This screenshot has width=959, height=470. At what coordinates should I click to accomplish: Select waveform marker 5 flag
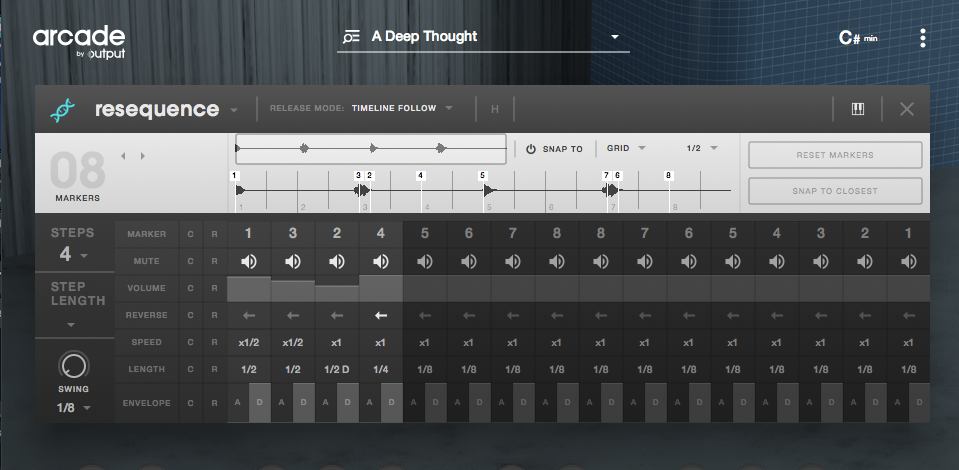click(483, 176)
